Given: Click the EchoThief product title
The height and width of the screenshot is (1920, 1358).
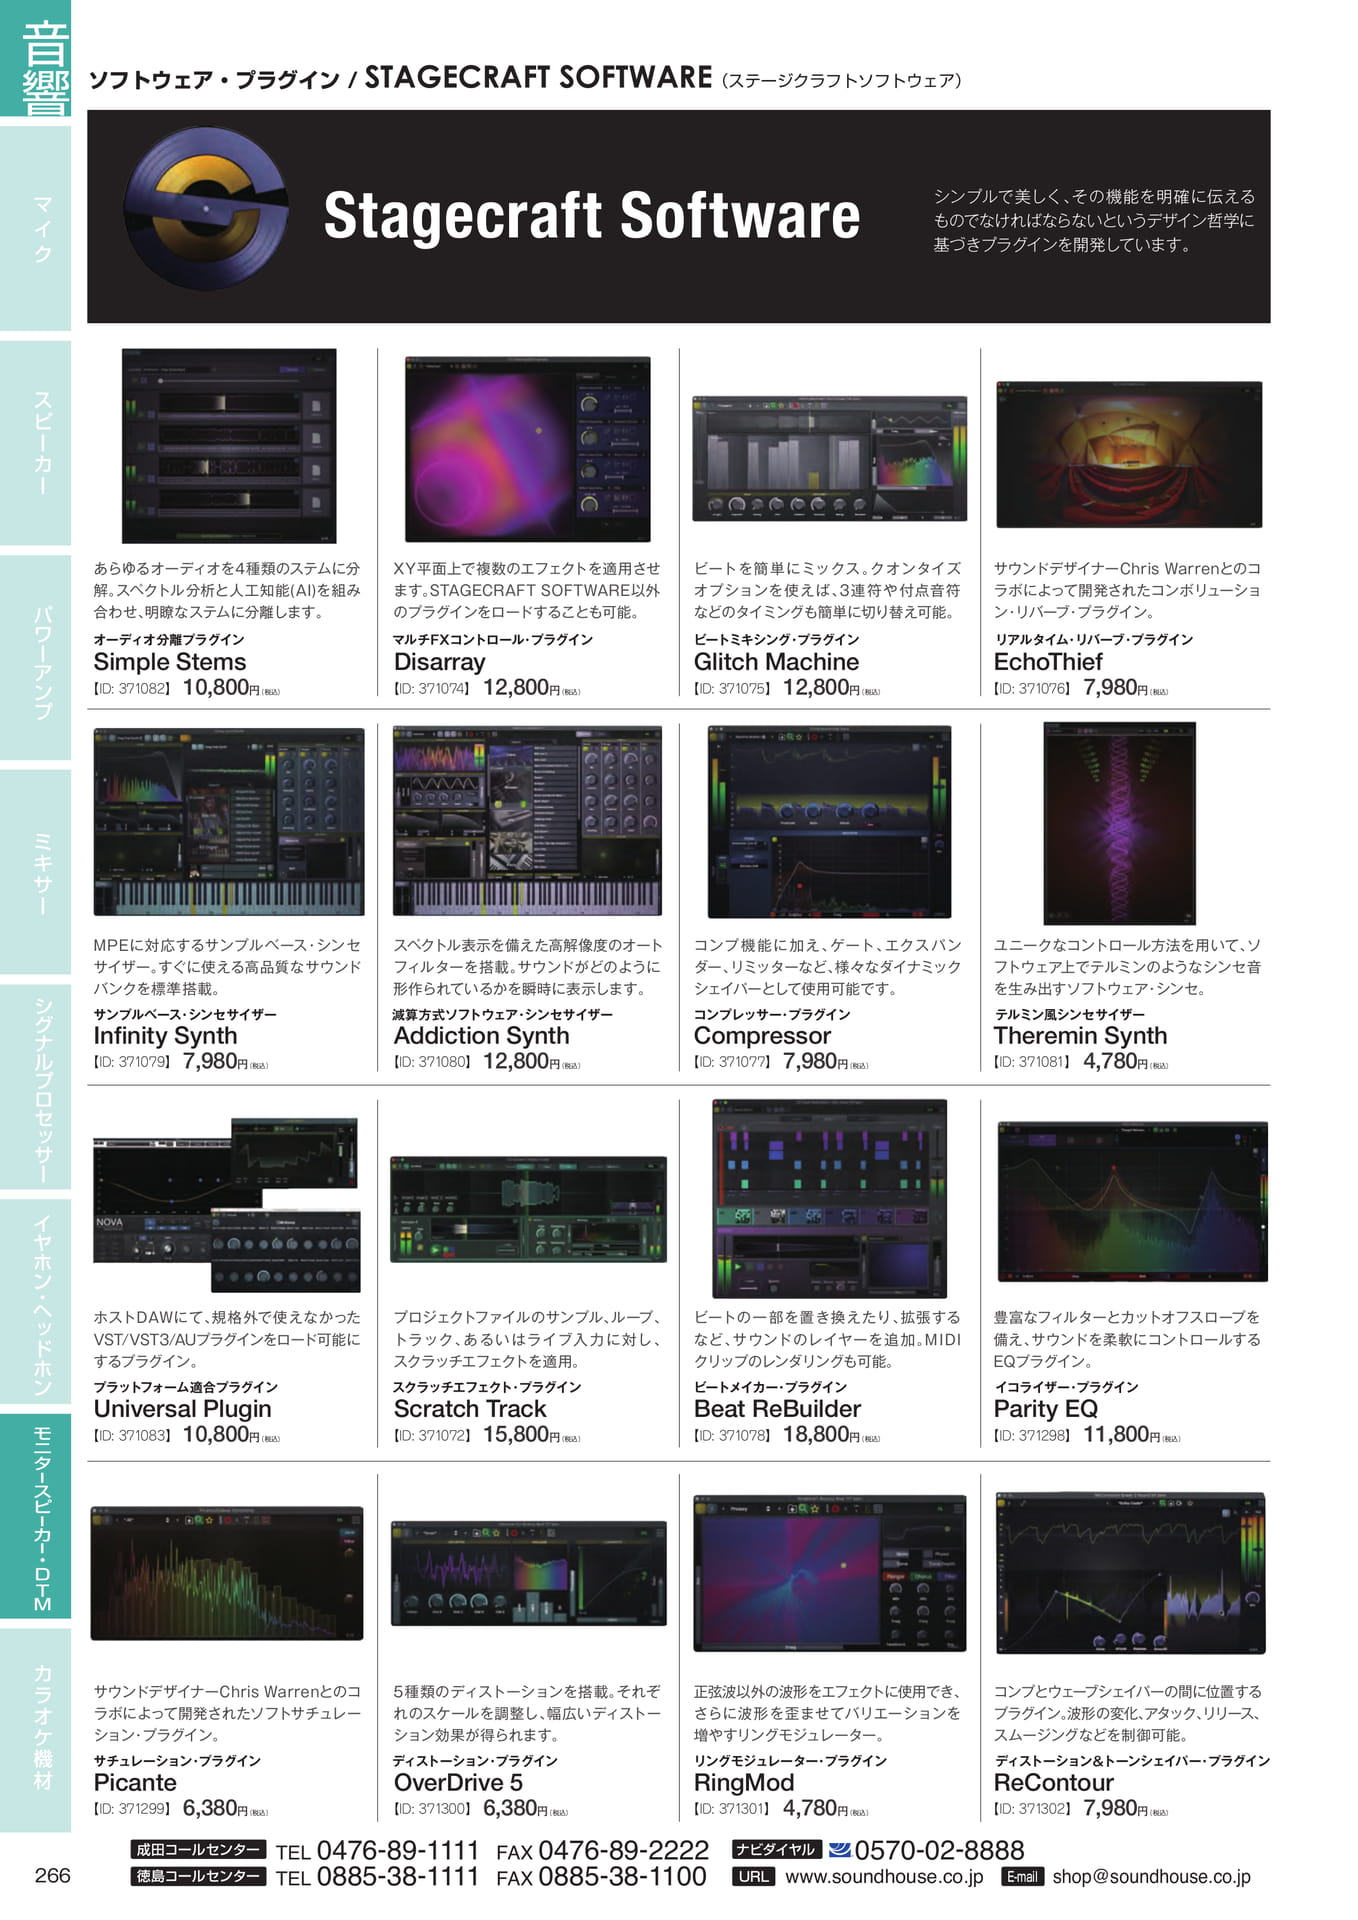Looking at the screenshot, I should (x=1048, y=662).
